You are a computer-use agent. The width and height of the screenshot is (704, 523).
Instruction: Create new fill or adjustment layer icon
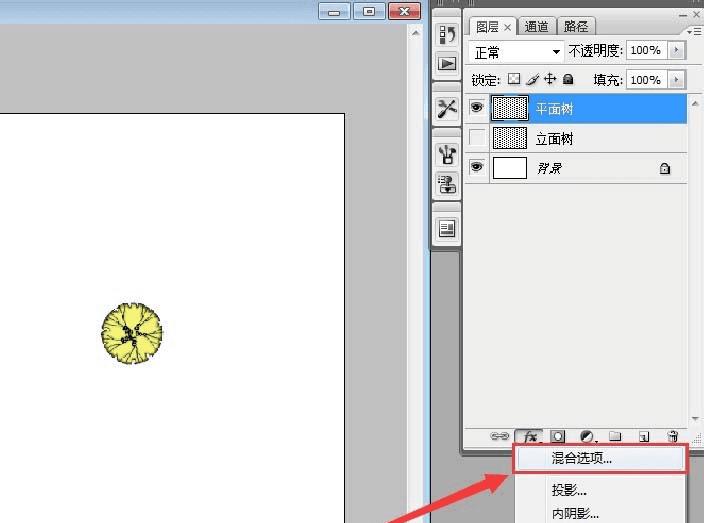[586, 436]
